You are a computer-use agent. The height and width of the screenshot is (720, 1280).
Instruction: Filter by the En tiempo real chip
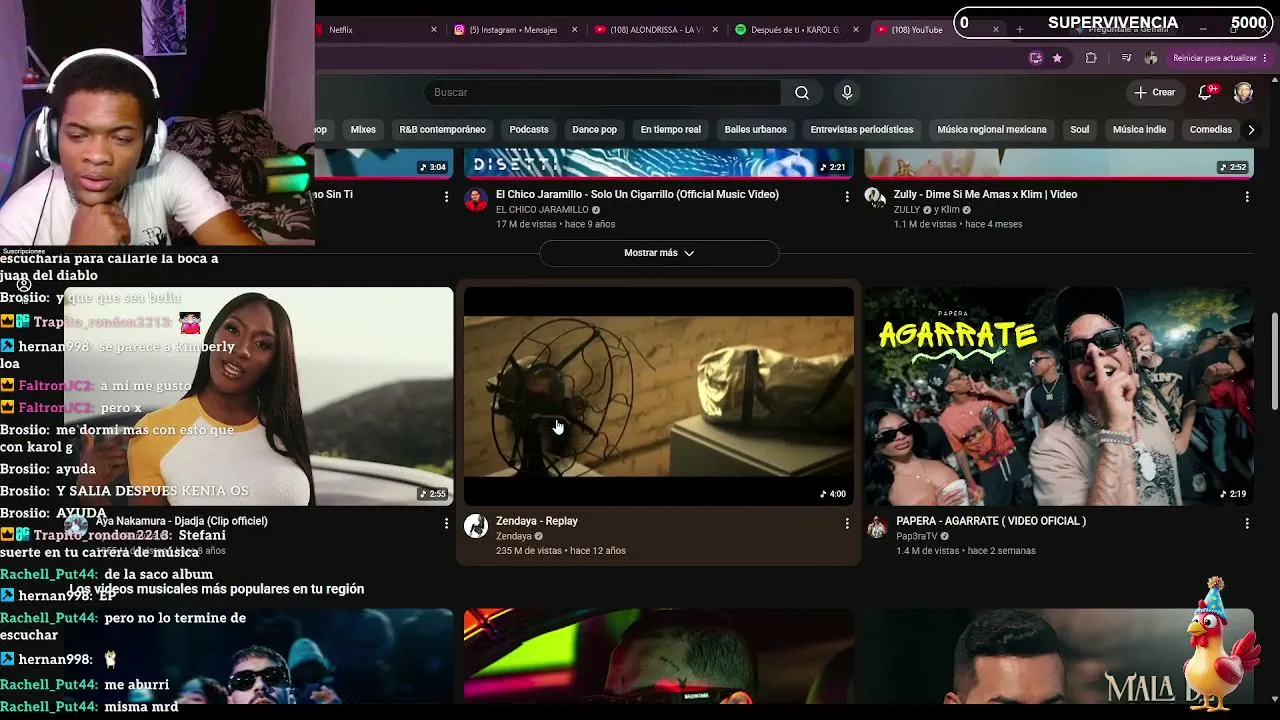click(671, 130)
